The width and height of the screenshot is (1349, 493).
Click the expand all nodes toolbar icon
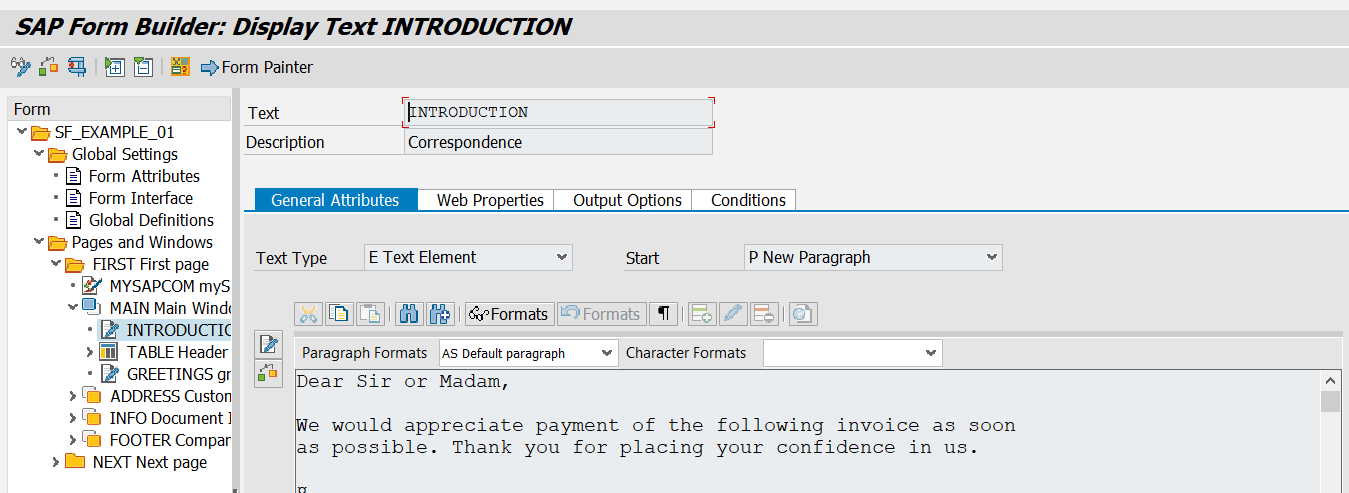pyautogui.click(x=115, y=67)
